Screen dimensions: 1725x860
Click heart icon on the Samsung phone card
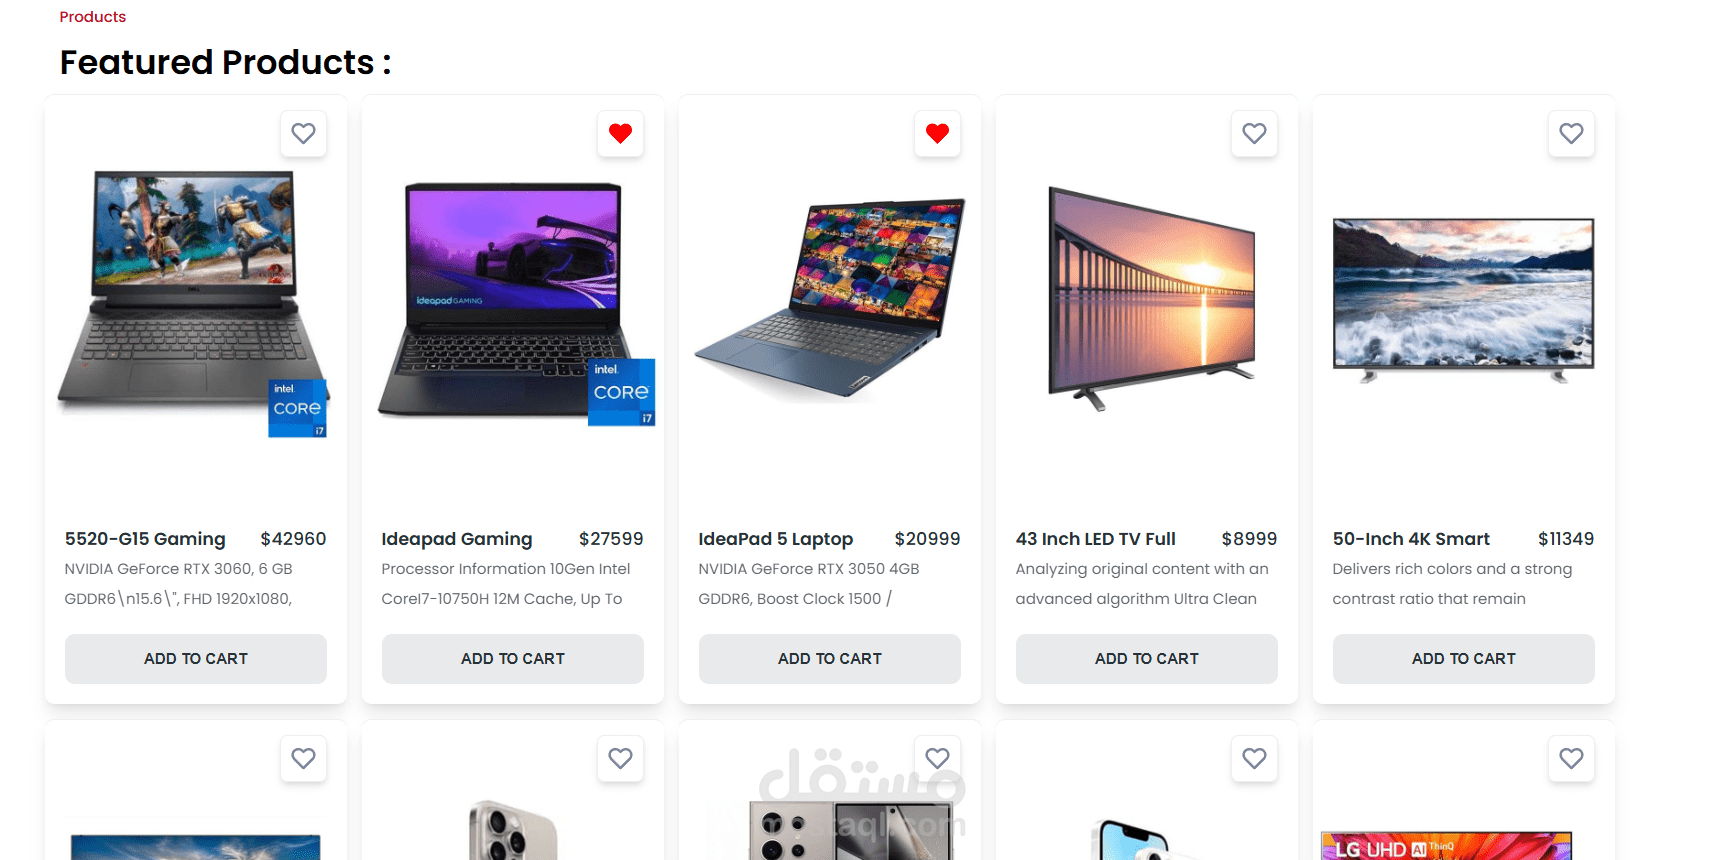coord(937,758)
